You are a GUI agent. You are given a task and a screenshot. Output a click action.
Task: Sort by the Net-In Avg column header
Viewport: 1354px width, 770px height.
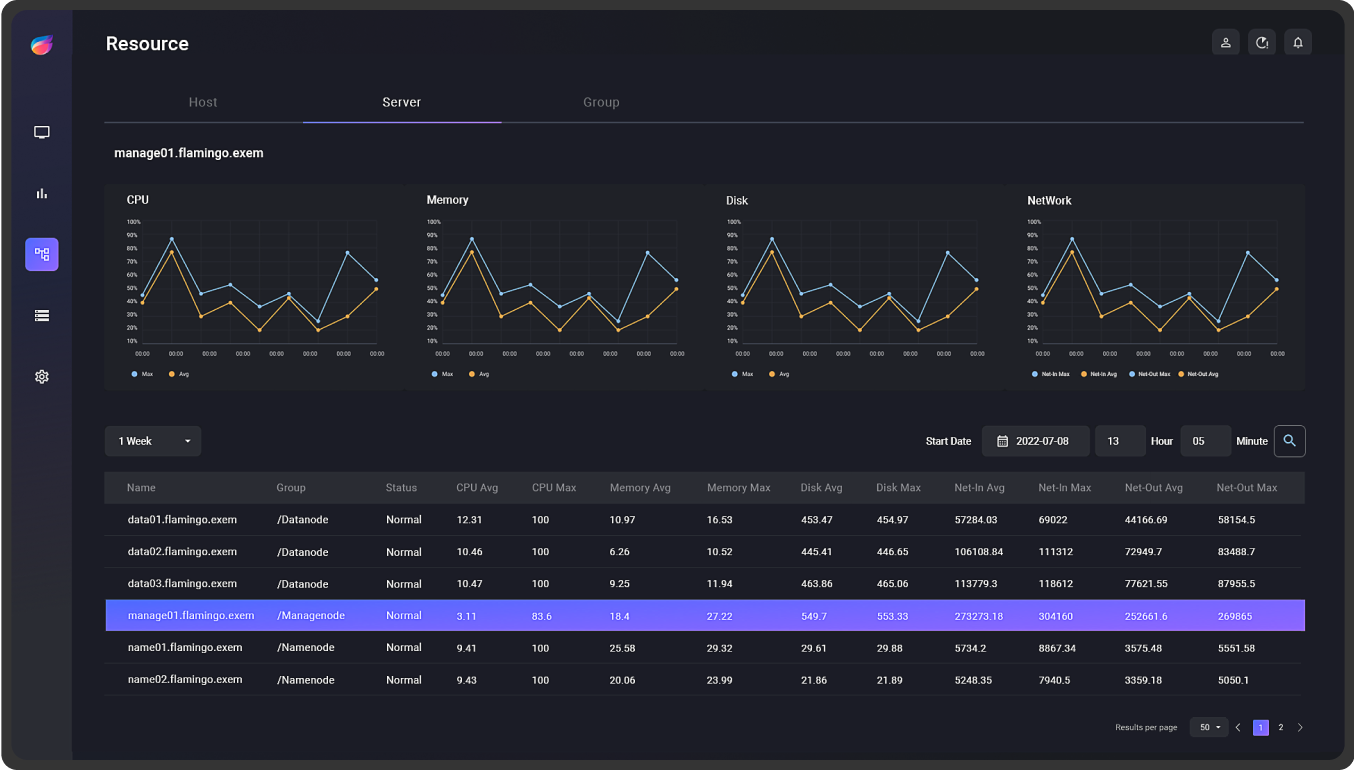(x=979, y=488)
